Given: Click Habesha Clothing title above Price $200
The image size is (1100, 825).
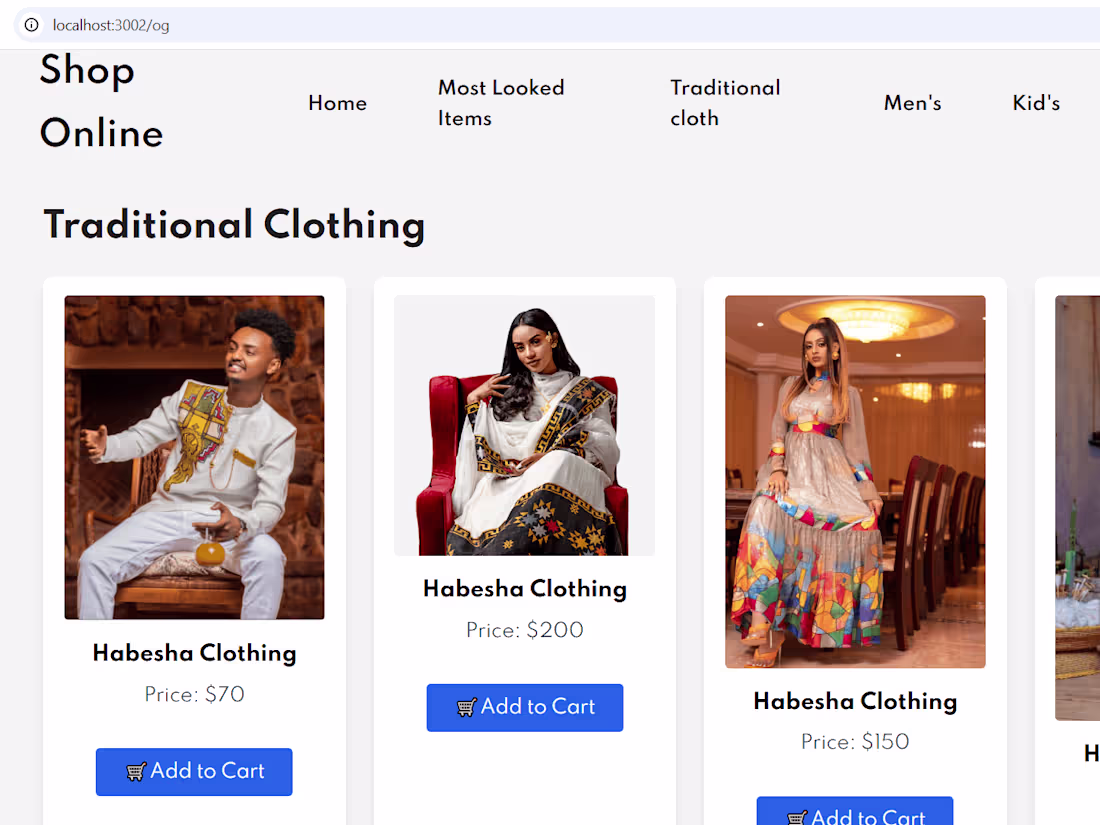Looking at the screenshot, I should click(525, 589).
